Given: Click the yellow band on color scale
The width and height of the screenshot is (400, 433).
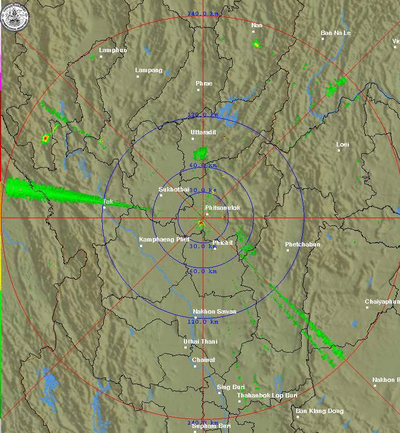Looking at the screenshot, I should pyautogui.click(x=1, y=261).
